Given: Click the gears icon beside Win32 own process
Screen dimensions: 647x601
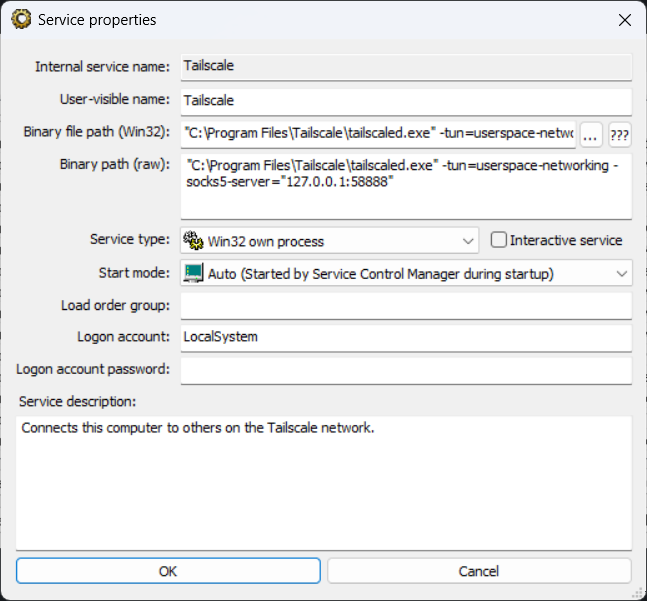Looking at the screenshot, I should coord(193,240).
